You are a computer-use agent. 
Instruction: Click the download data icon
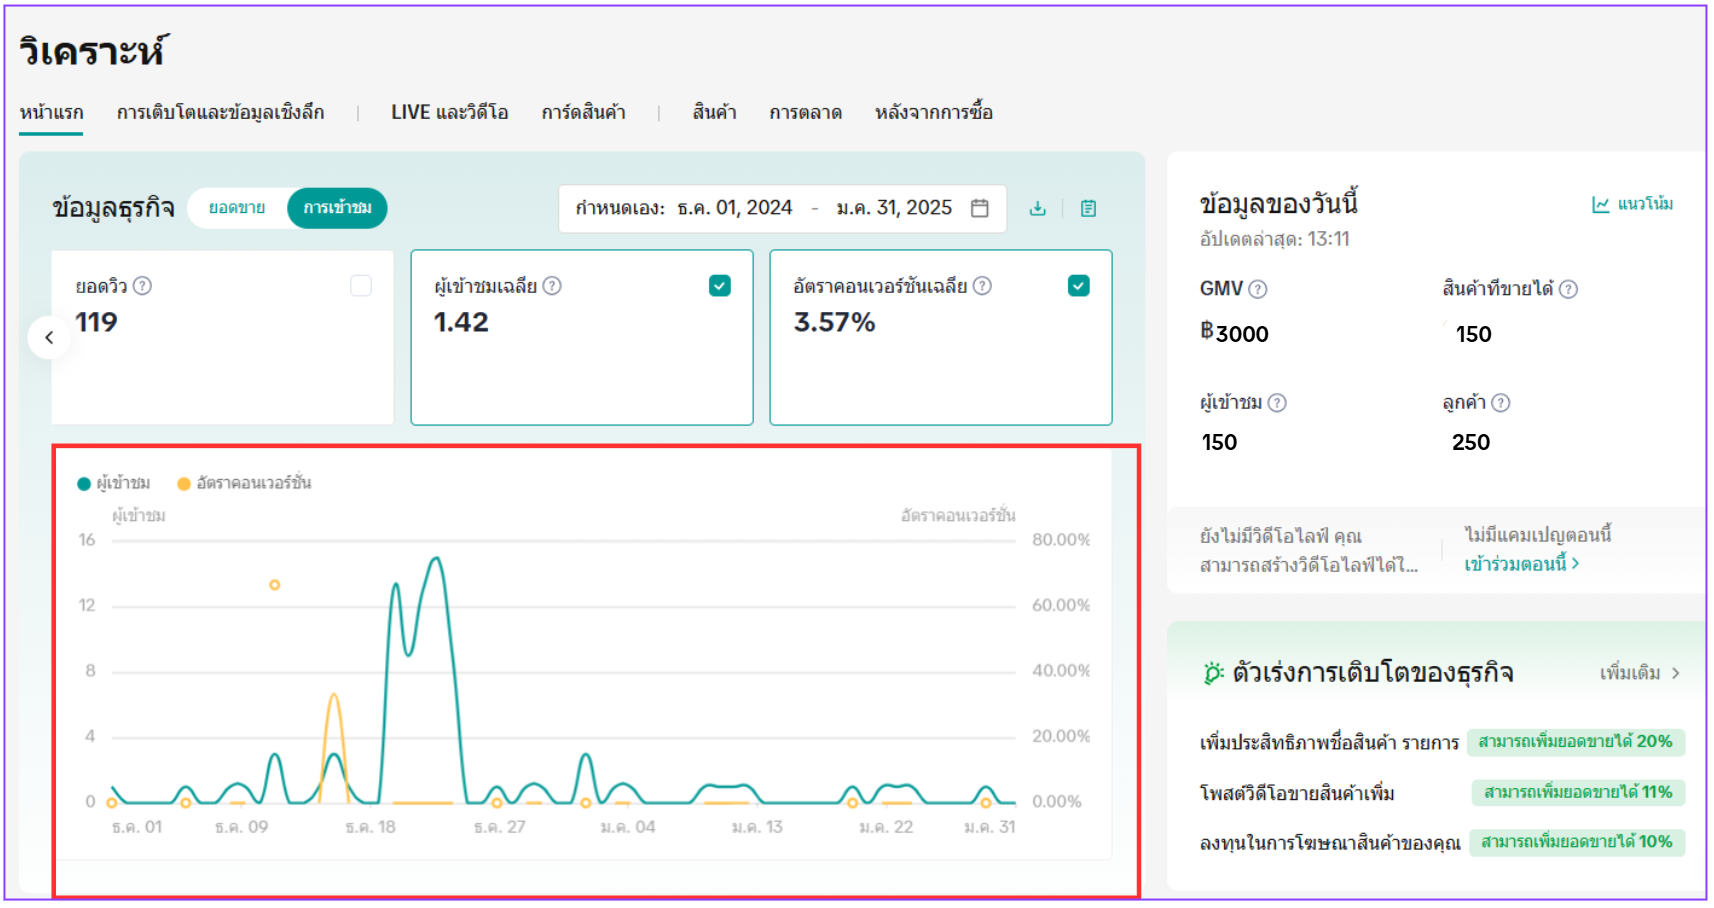[x=1037, y=208]
